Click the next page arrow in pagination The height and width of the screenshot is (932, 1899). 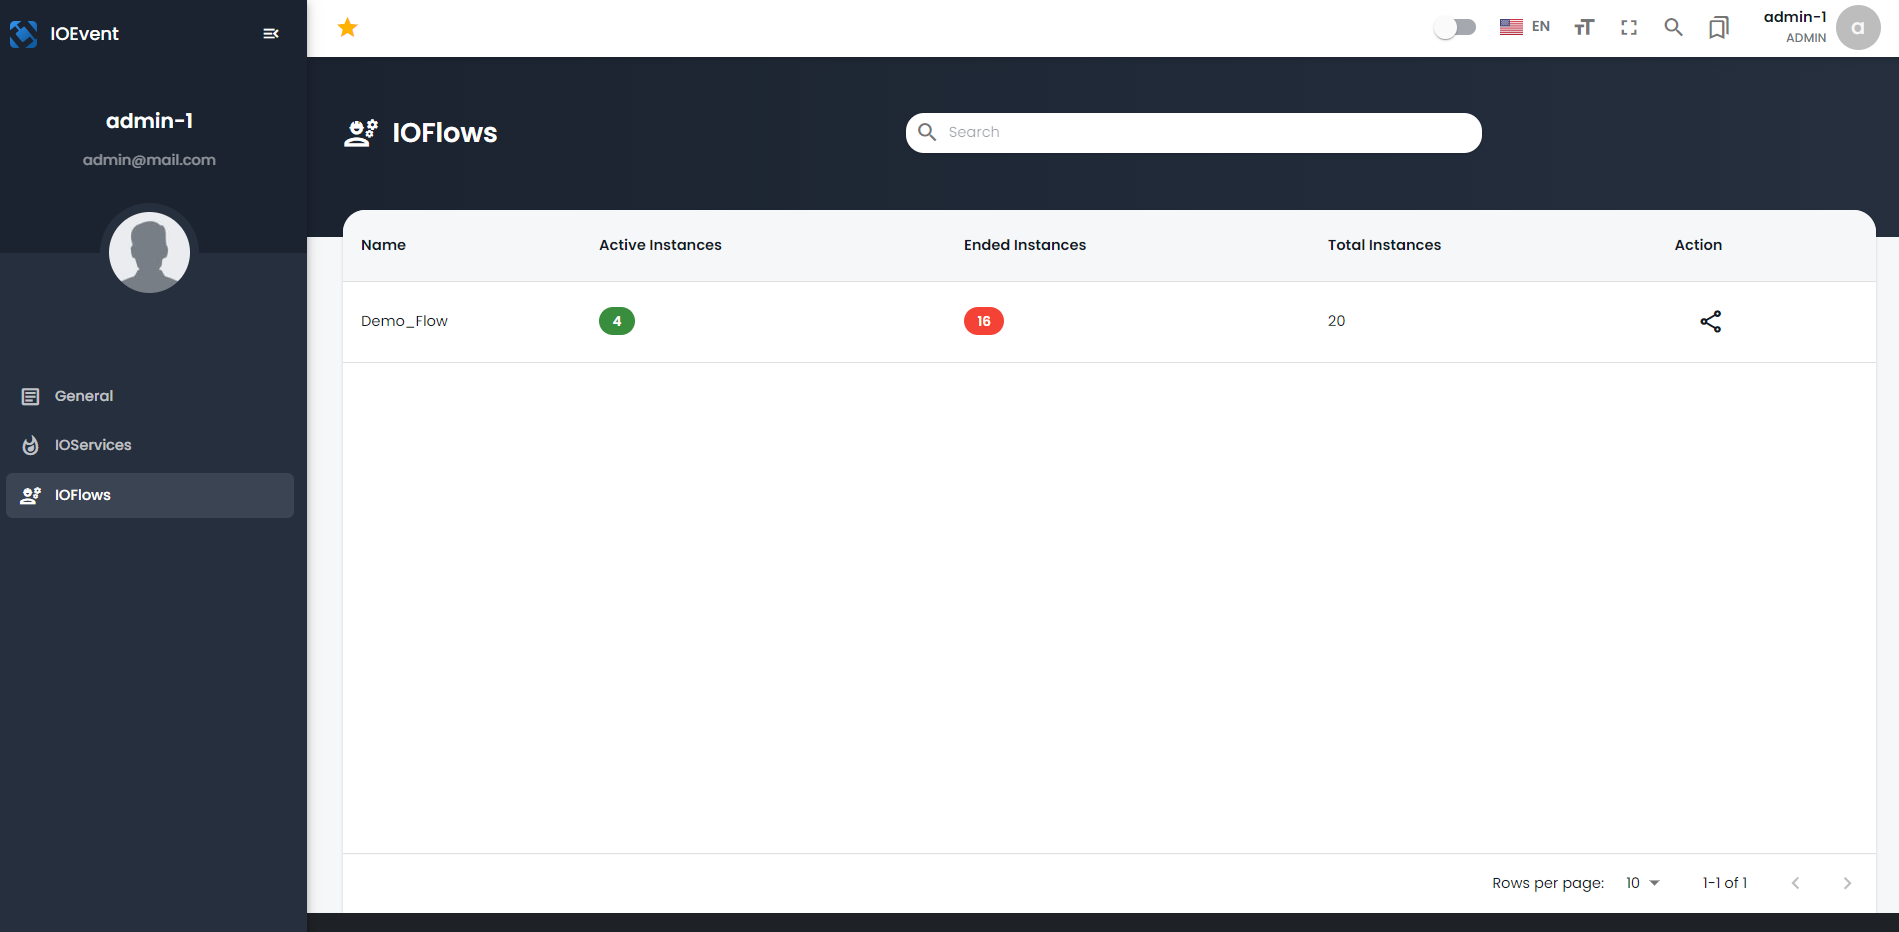pyautogui.click(x=1847, y=883)
